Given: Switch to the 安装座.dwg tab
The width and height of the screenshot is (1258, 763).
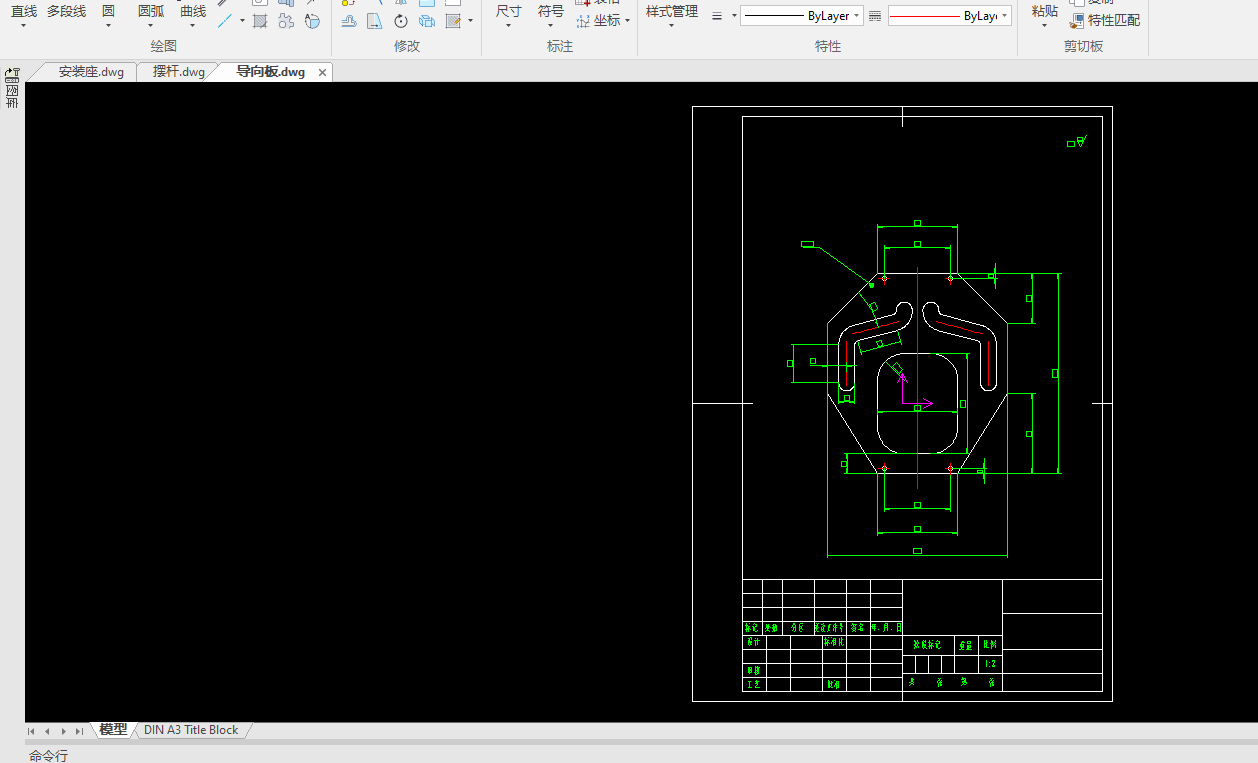Looking at the screenshot, I should [91, 72].
